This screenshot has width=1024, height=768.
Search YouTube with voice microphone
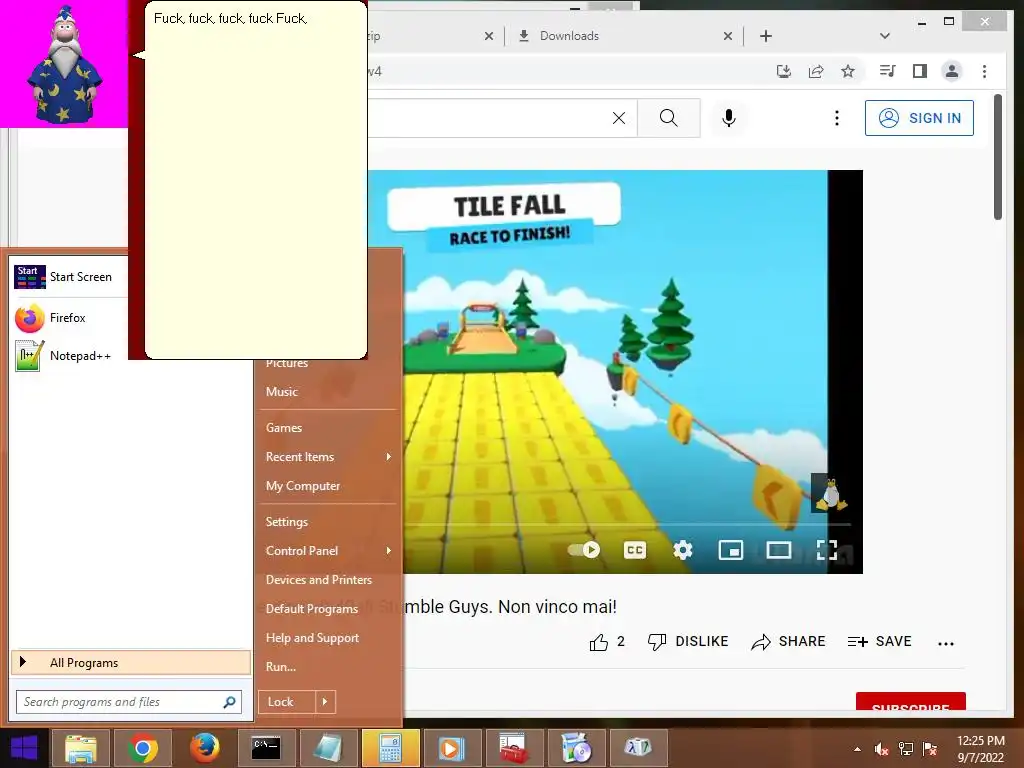(729, 118)
